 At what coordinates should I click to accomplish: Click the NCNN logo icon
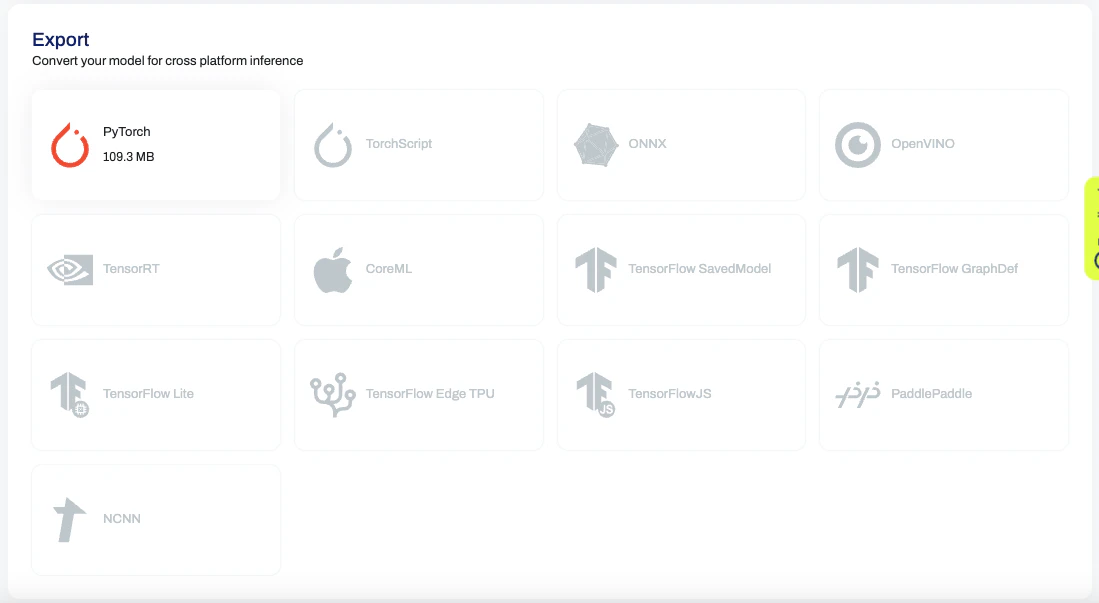69,520
